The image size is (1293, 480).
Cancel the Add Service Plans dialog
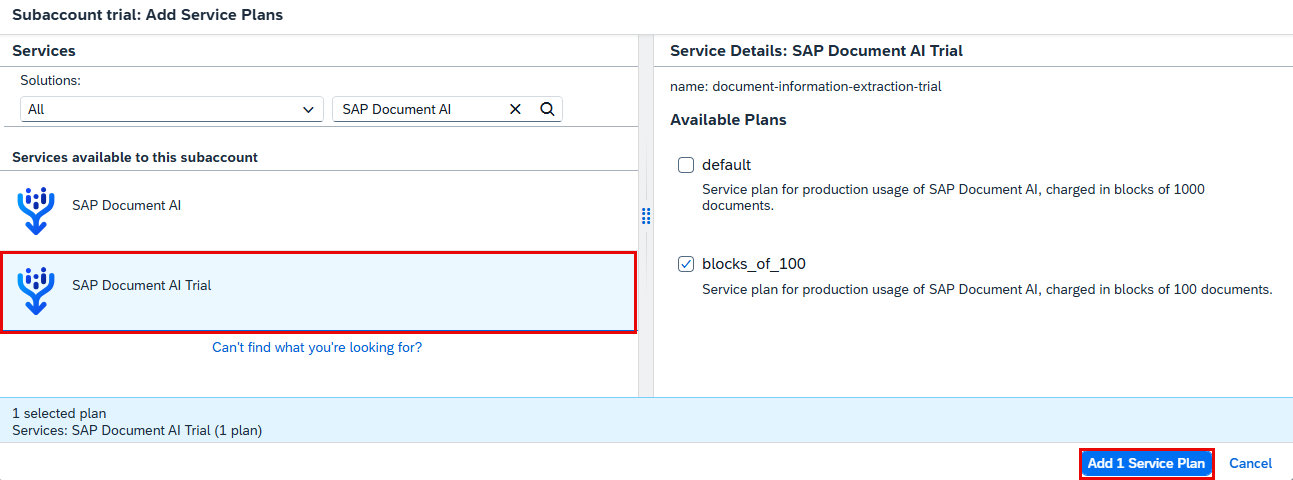(x=1250, y=464)
